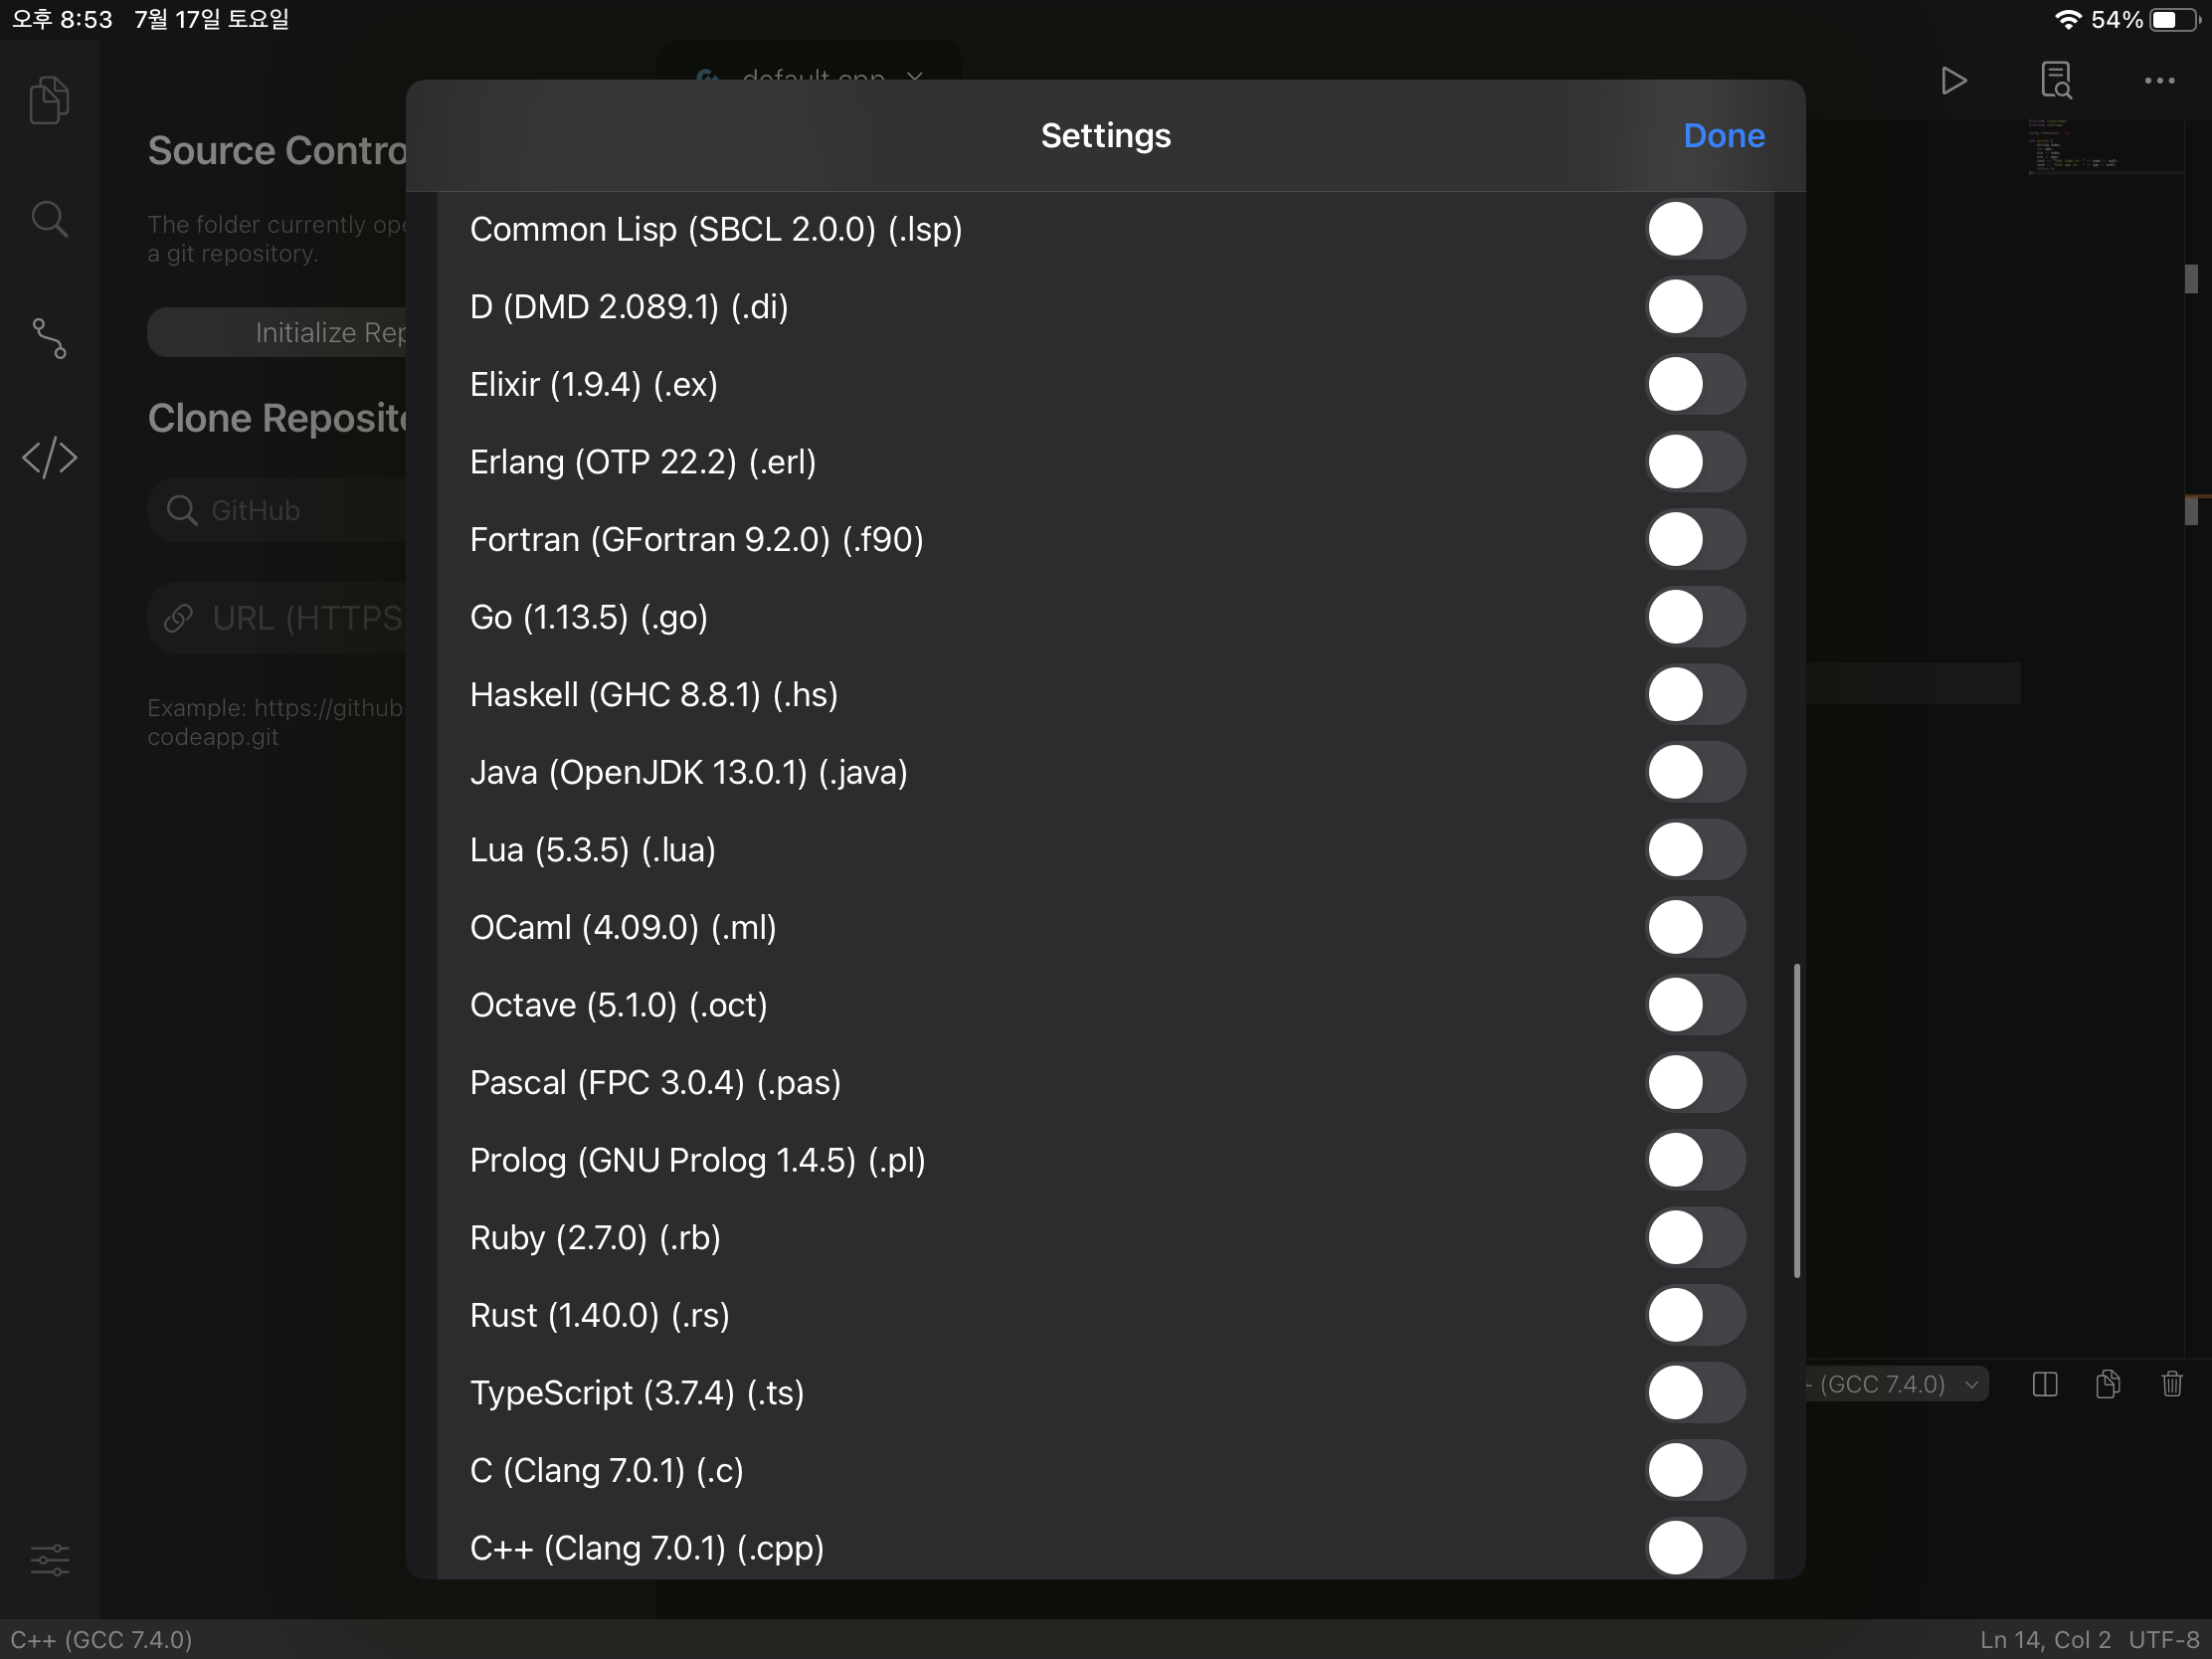Open the document preview search icon
This screenshot has height=1659, width=2212.
2056,80
